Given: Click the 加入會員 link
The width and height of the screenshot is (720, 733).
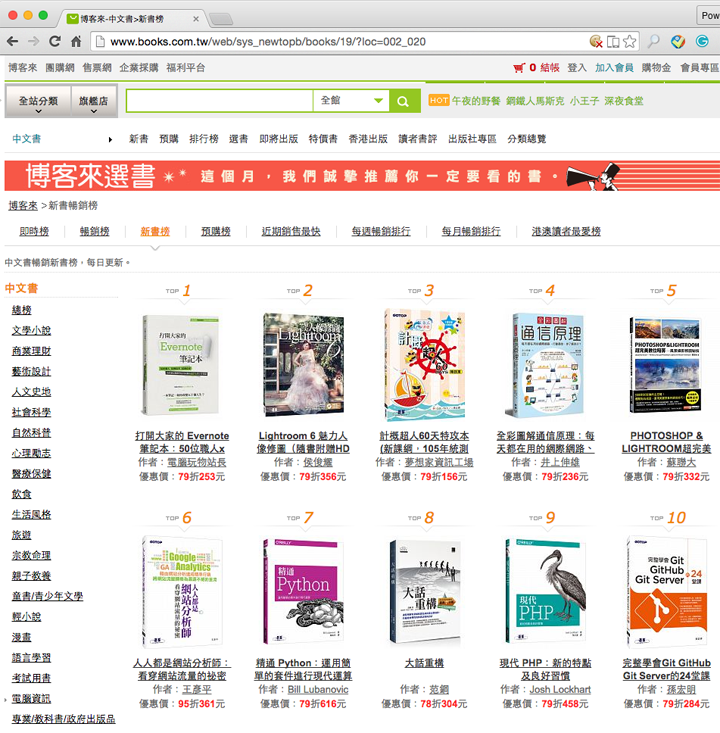Looking at the screenshot, I should [x=614, y=68].
